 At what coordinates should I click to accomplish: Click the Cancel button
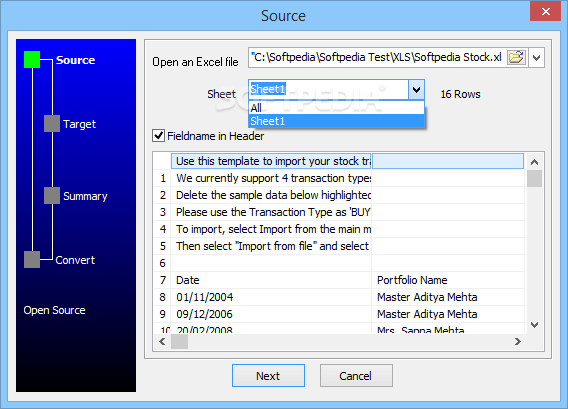(356, 376)
